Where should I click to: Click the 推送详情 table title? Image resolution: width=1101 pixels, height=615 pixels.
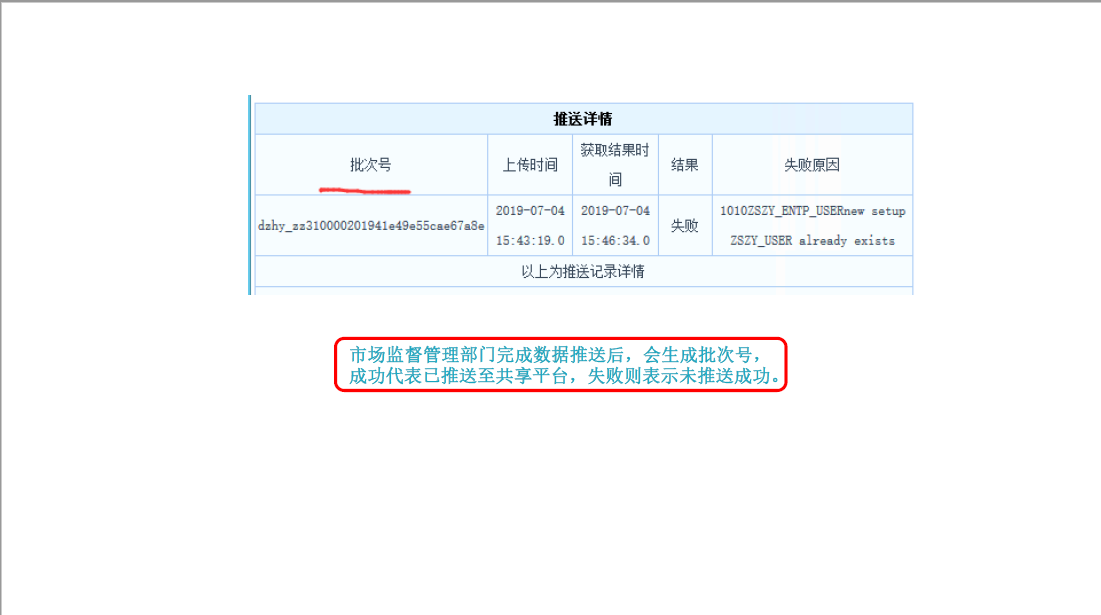click(583, 119)
